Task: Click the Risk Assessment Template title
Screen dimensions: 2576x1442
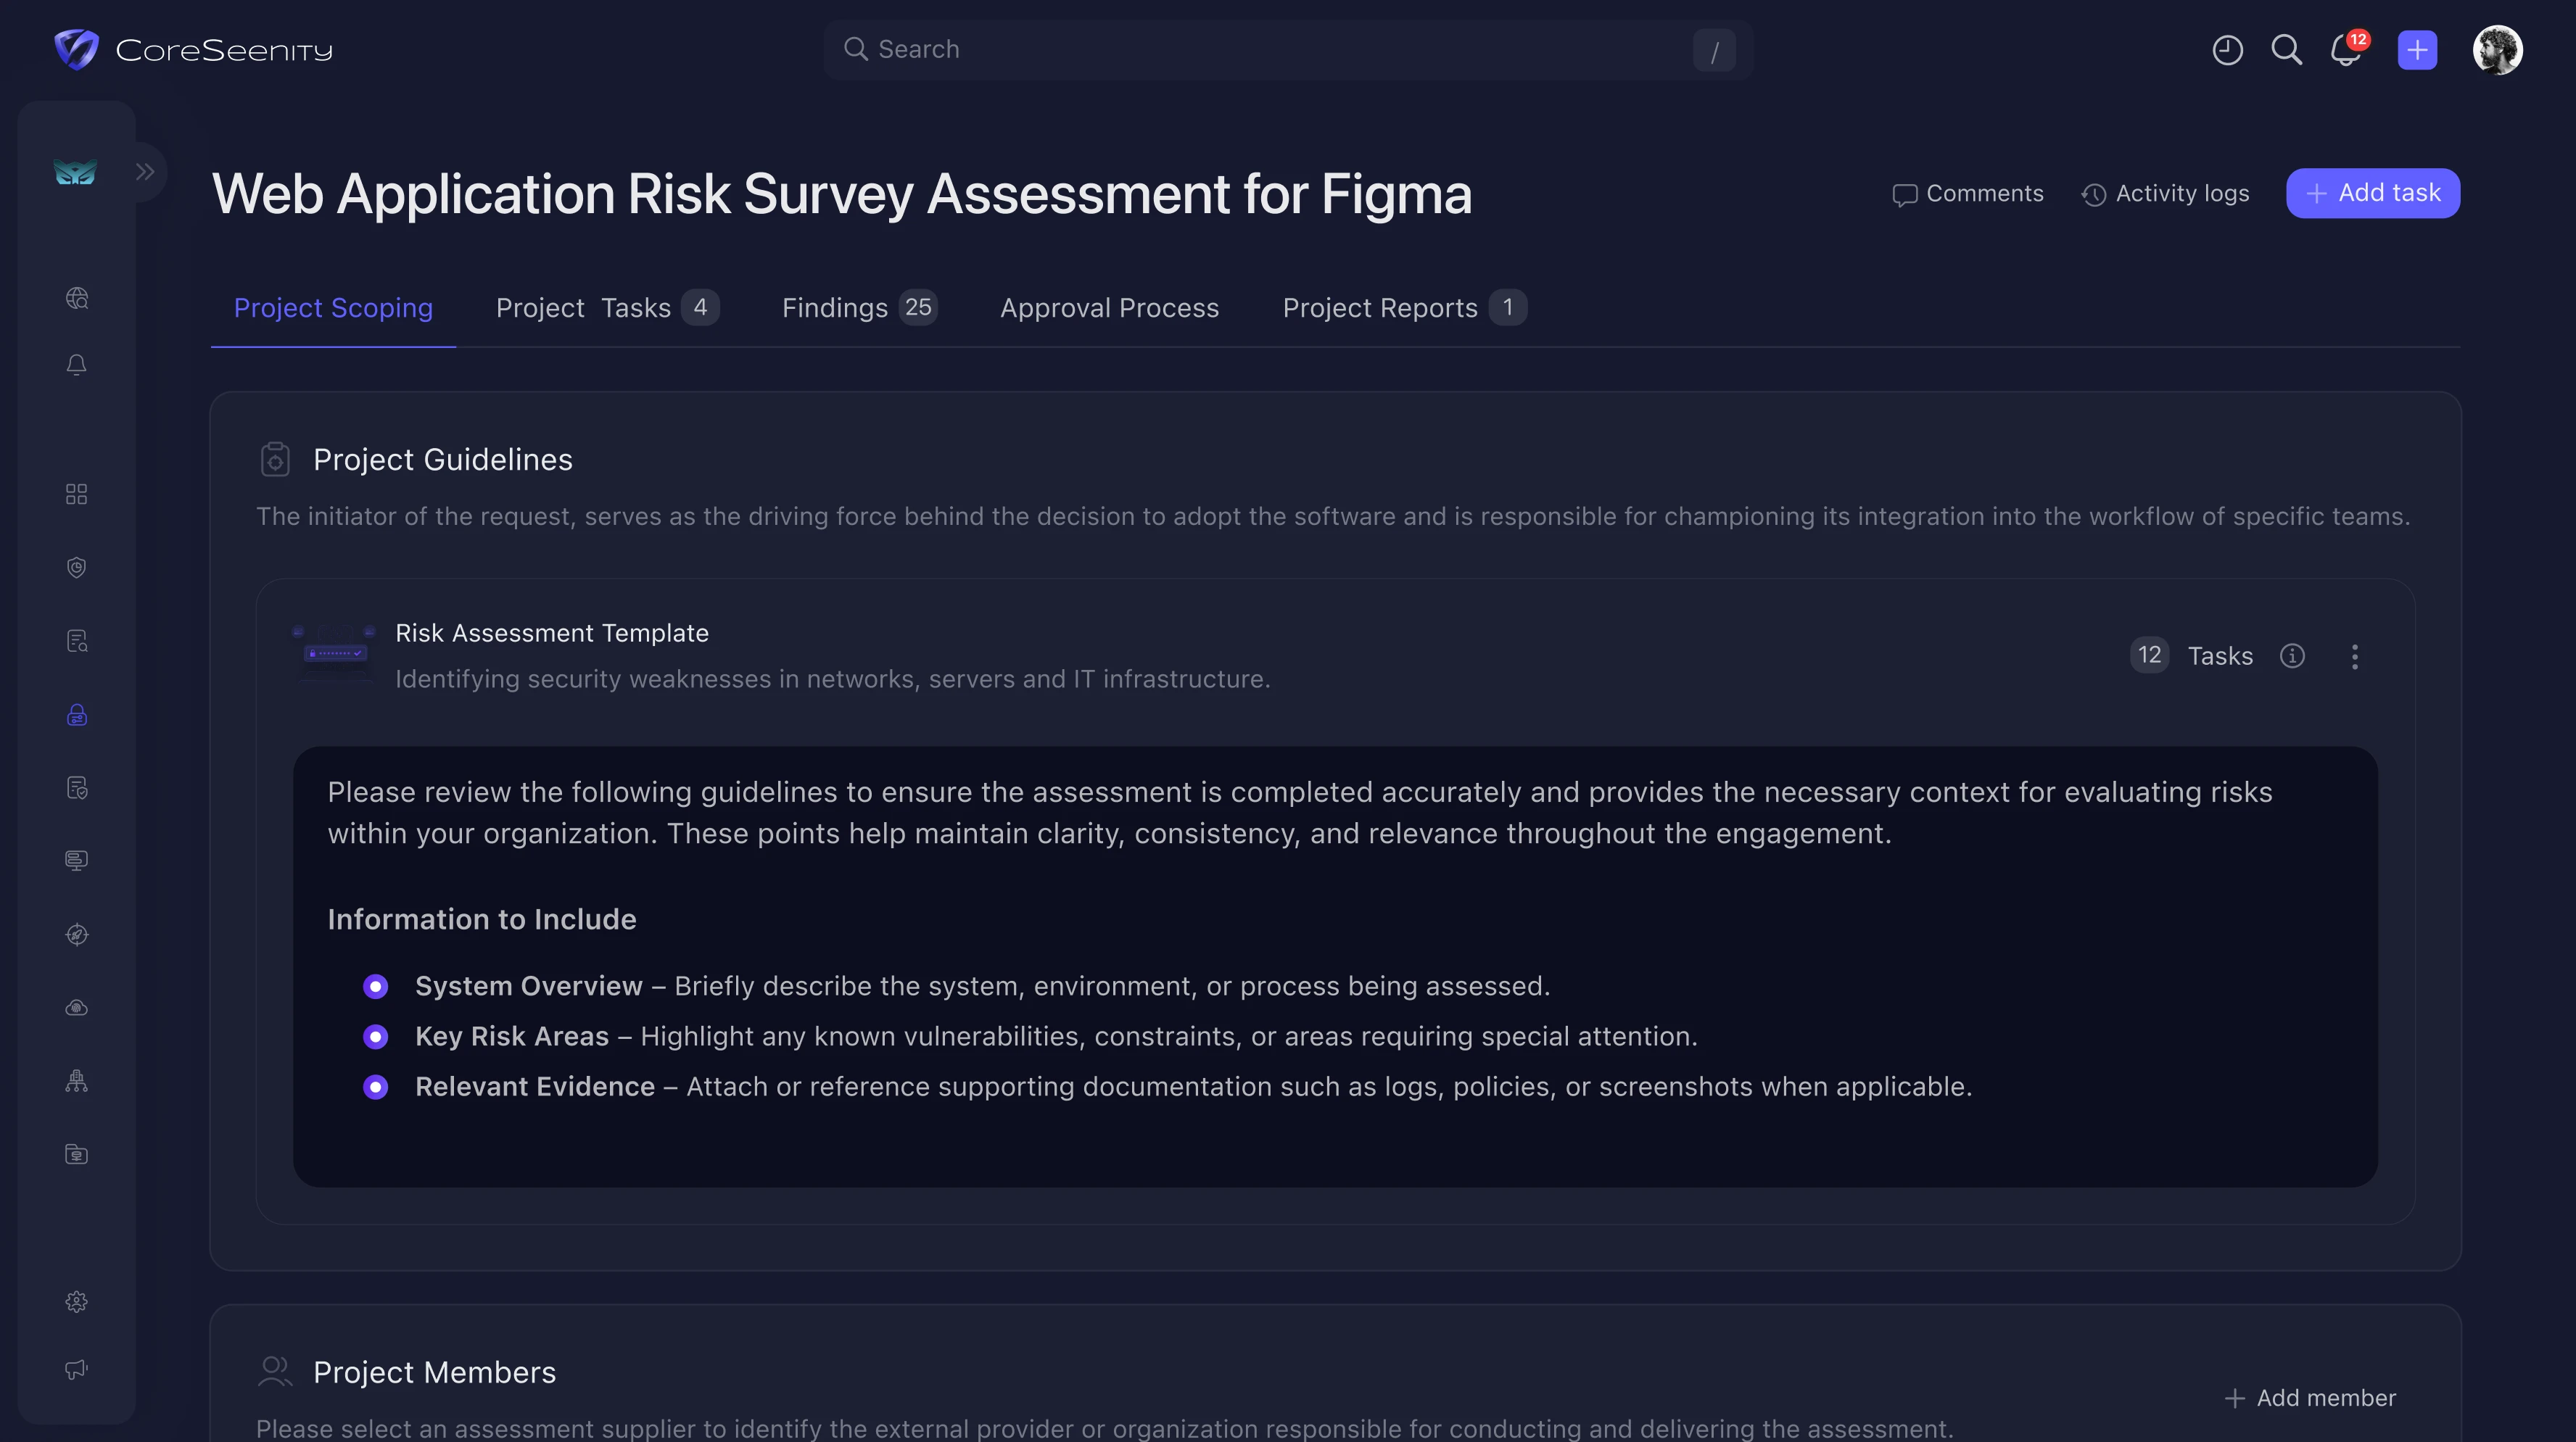Action: 552,633
